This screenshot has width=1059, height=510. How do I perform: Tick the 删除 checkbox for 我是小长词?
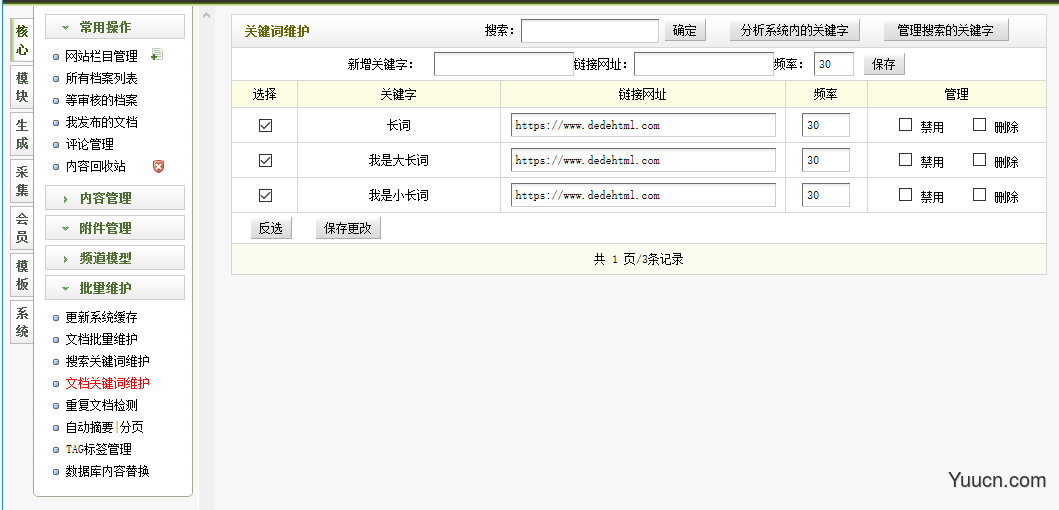979,195
